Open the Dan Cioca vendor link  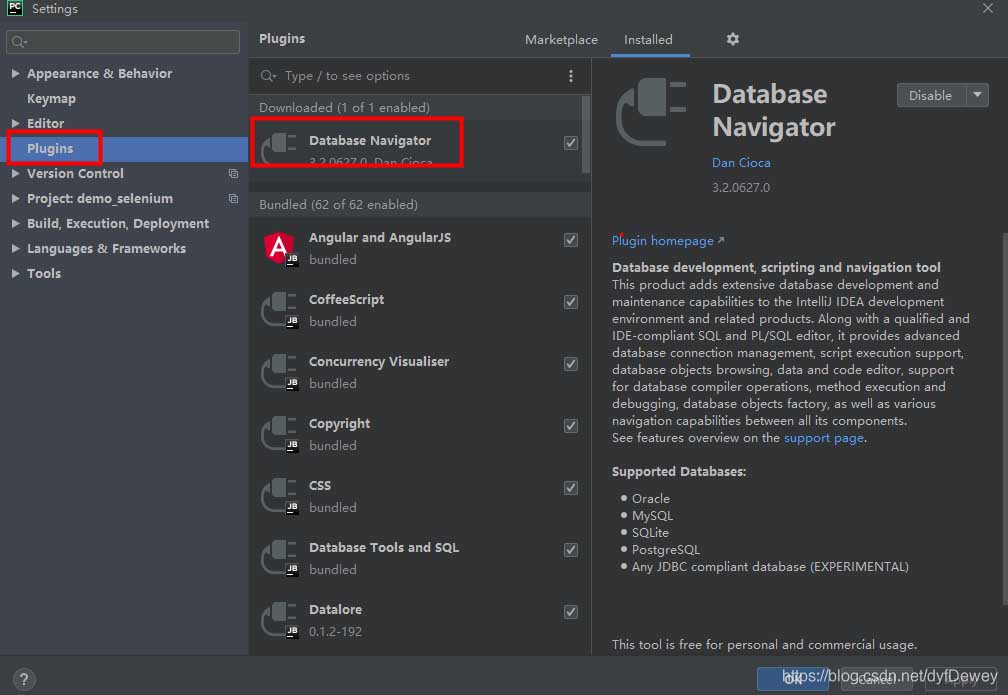coord(741,163)
